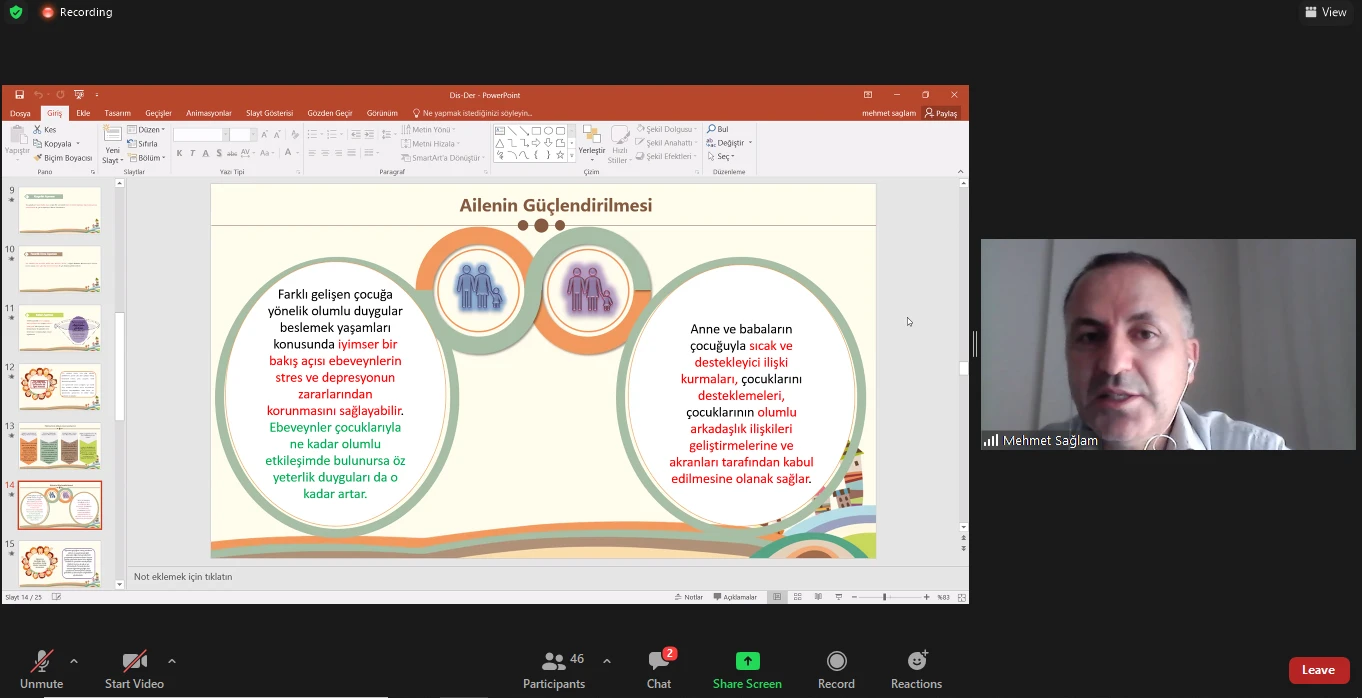Click Biçim Boyacısı format painter

click(x=62, y=158)
